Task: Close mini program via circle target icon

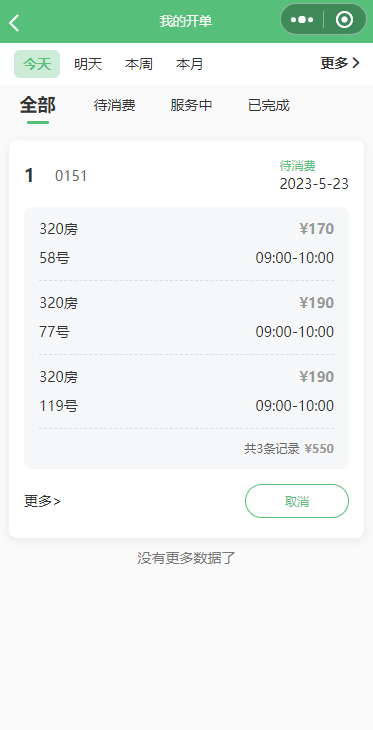Action: 345,20
